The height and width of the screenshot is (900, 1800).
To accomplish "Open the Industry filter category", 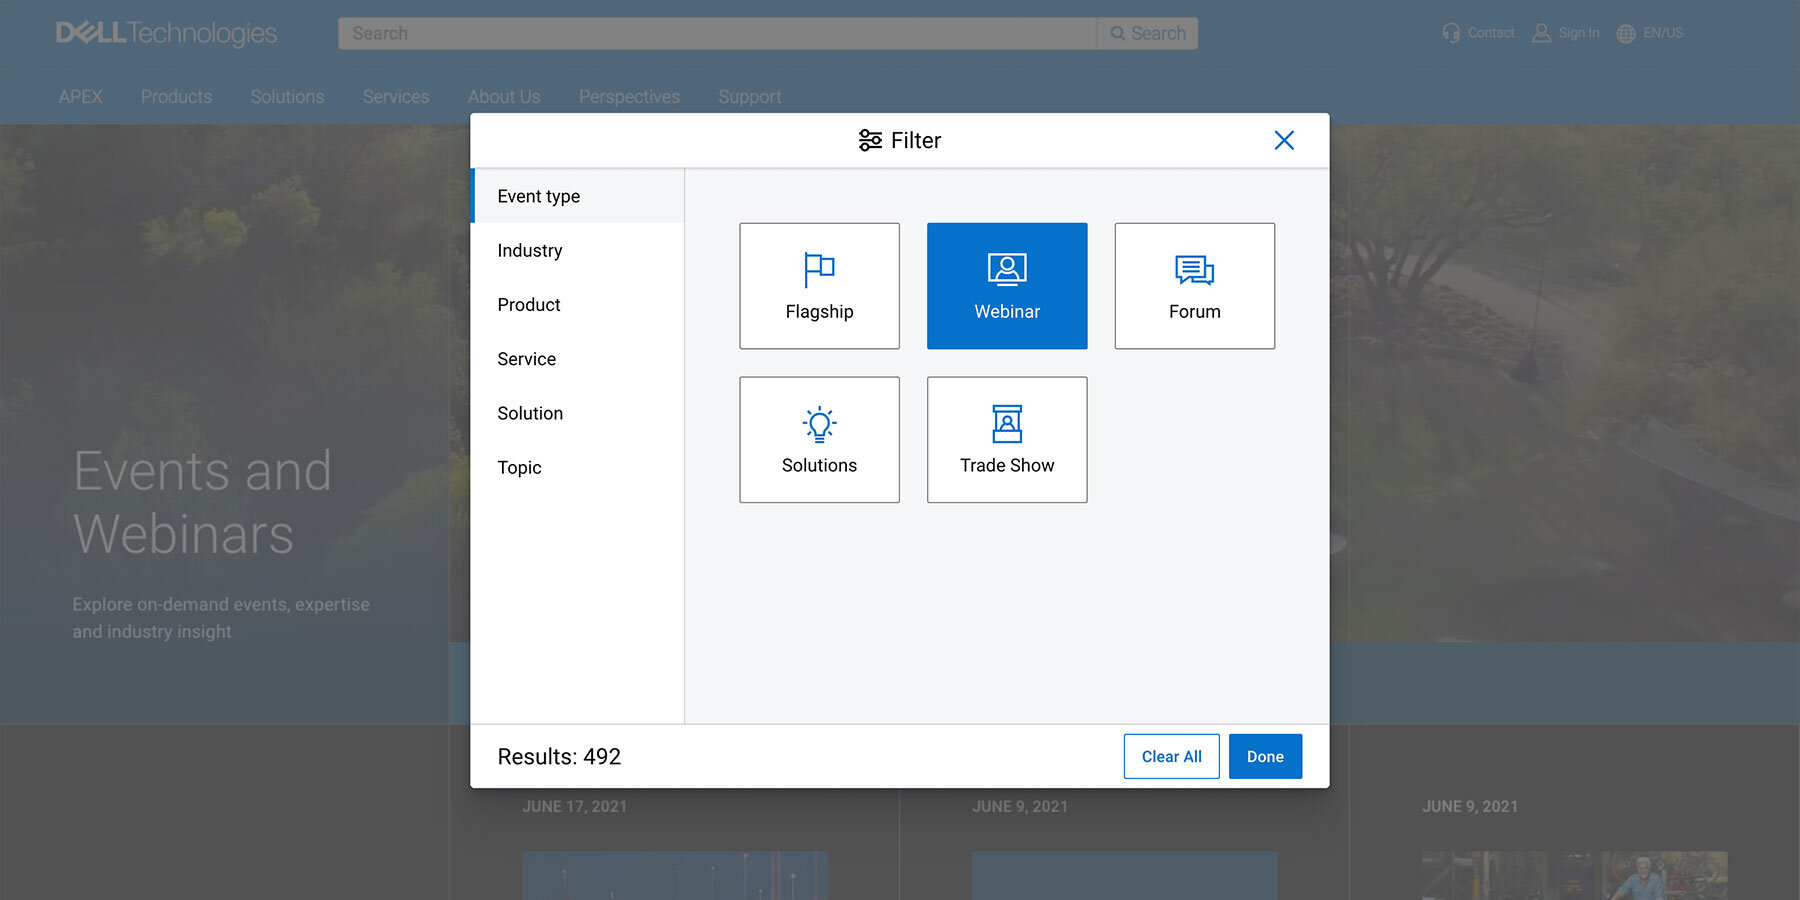I will coord(577,250).
